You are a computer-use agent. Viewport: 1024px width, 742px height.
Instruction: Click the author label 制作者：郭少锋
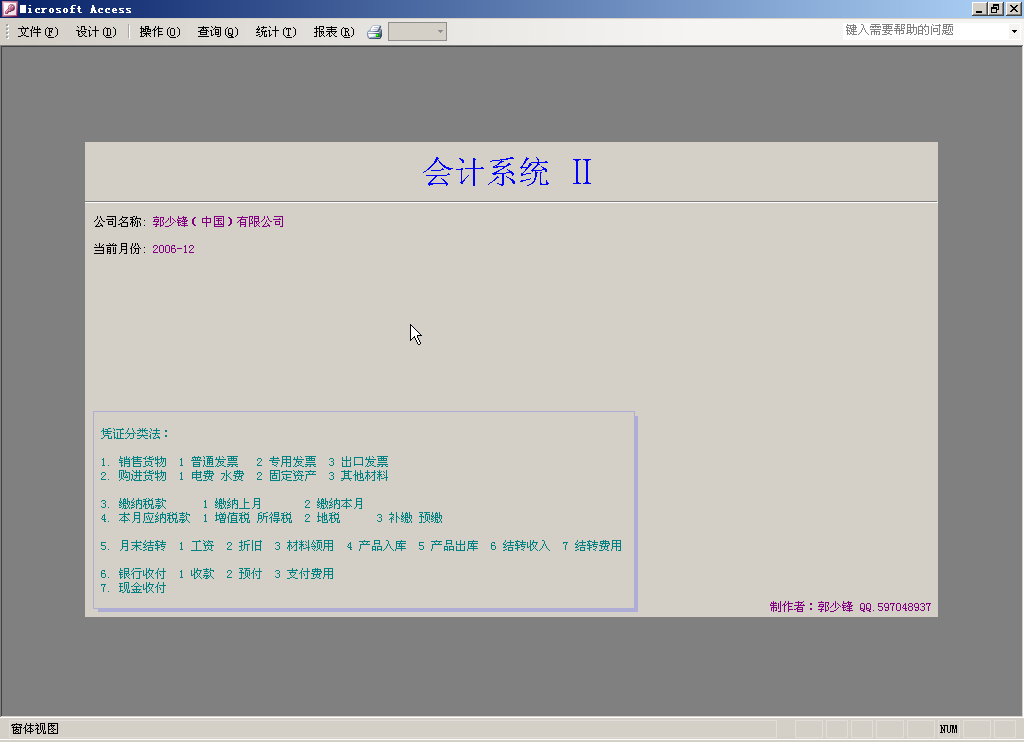click(811, 607)
